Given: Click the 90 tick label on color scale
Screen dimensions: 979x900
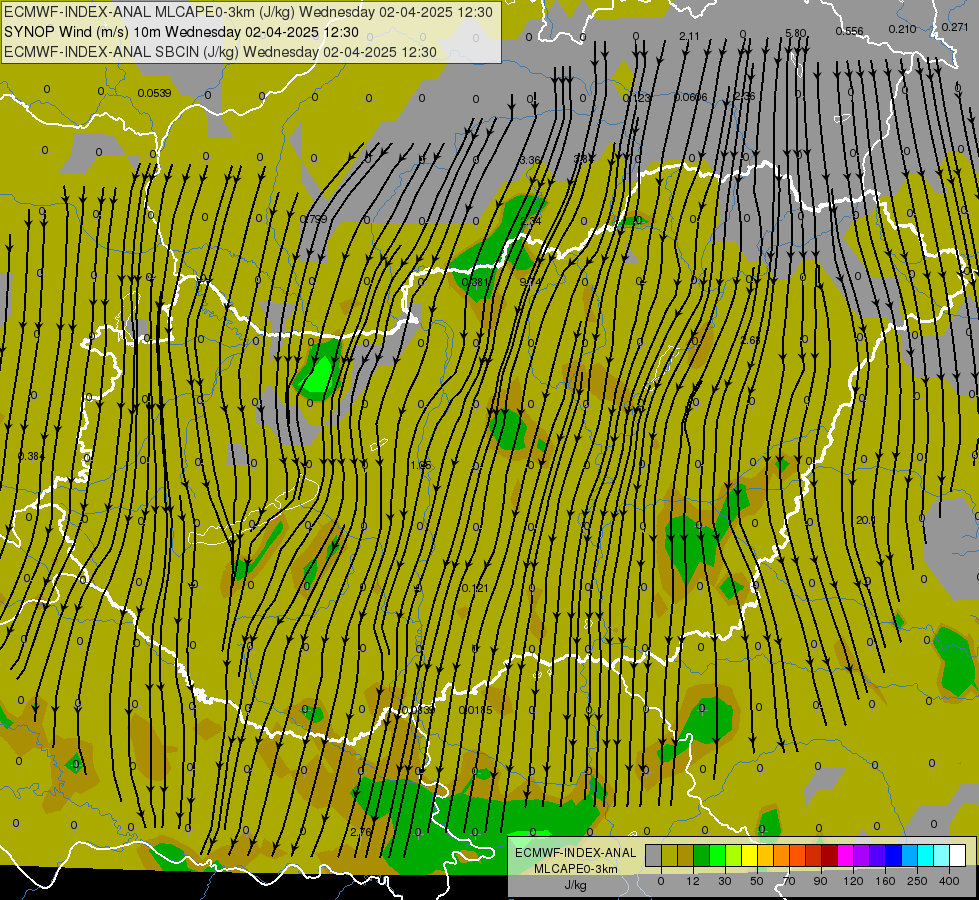Looking at the screenshot, I should (820, 881).
